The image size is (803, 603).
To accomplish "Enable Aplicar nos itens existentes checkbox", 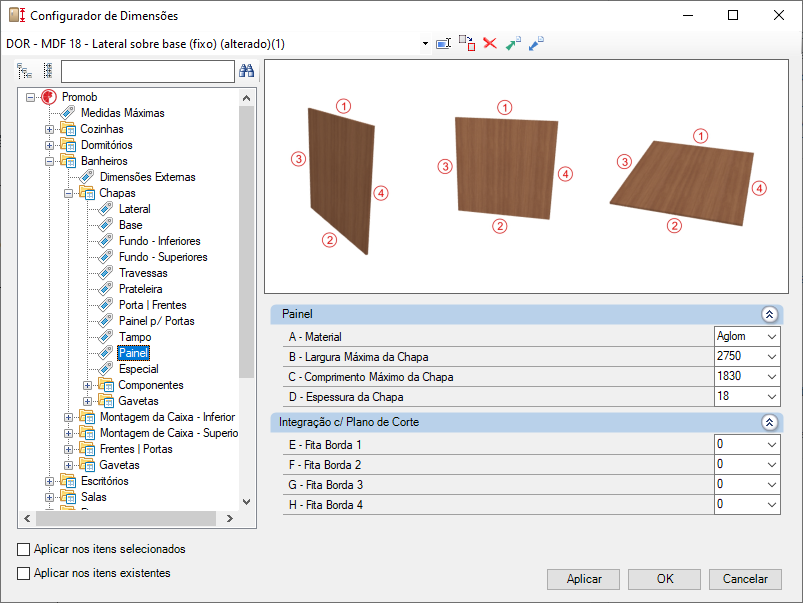I will tap(24, 573).
